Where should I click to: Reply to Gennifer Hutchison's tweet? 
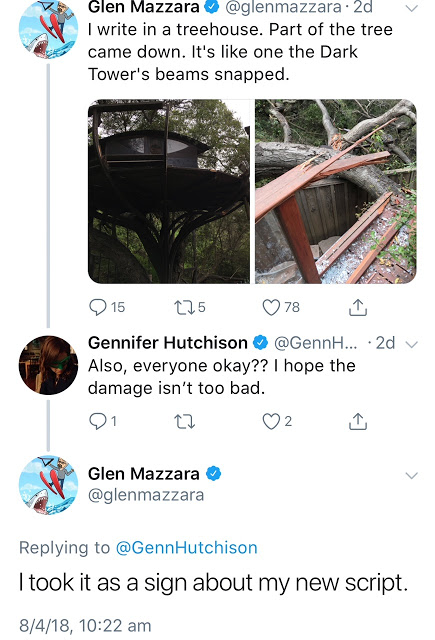(103, 421)
